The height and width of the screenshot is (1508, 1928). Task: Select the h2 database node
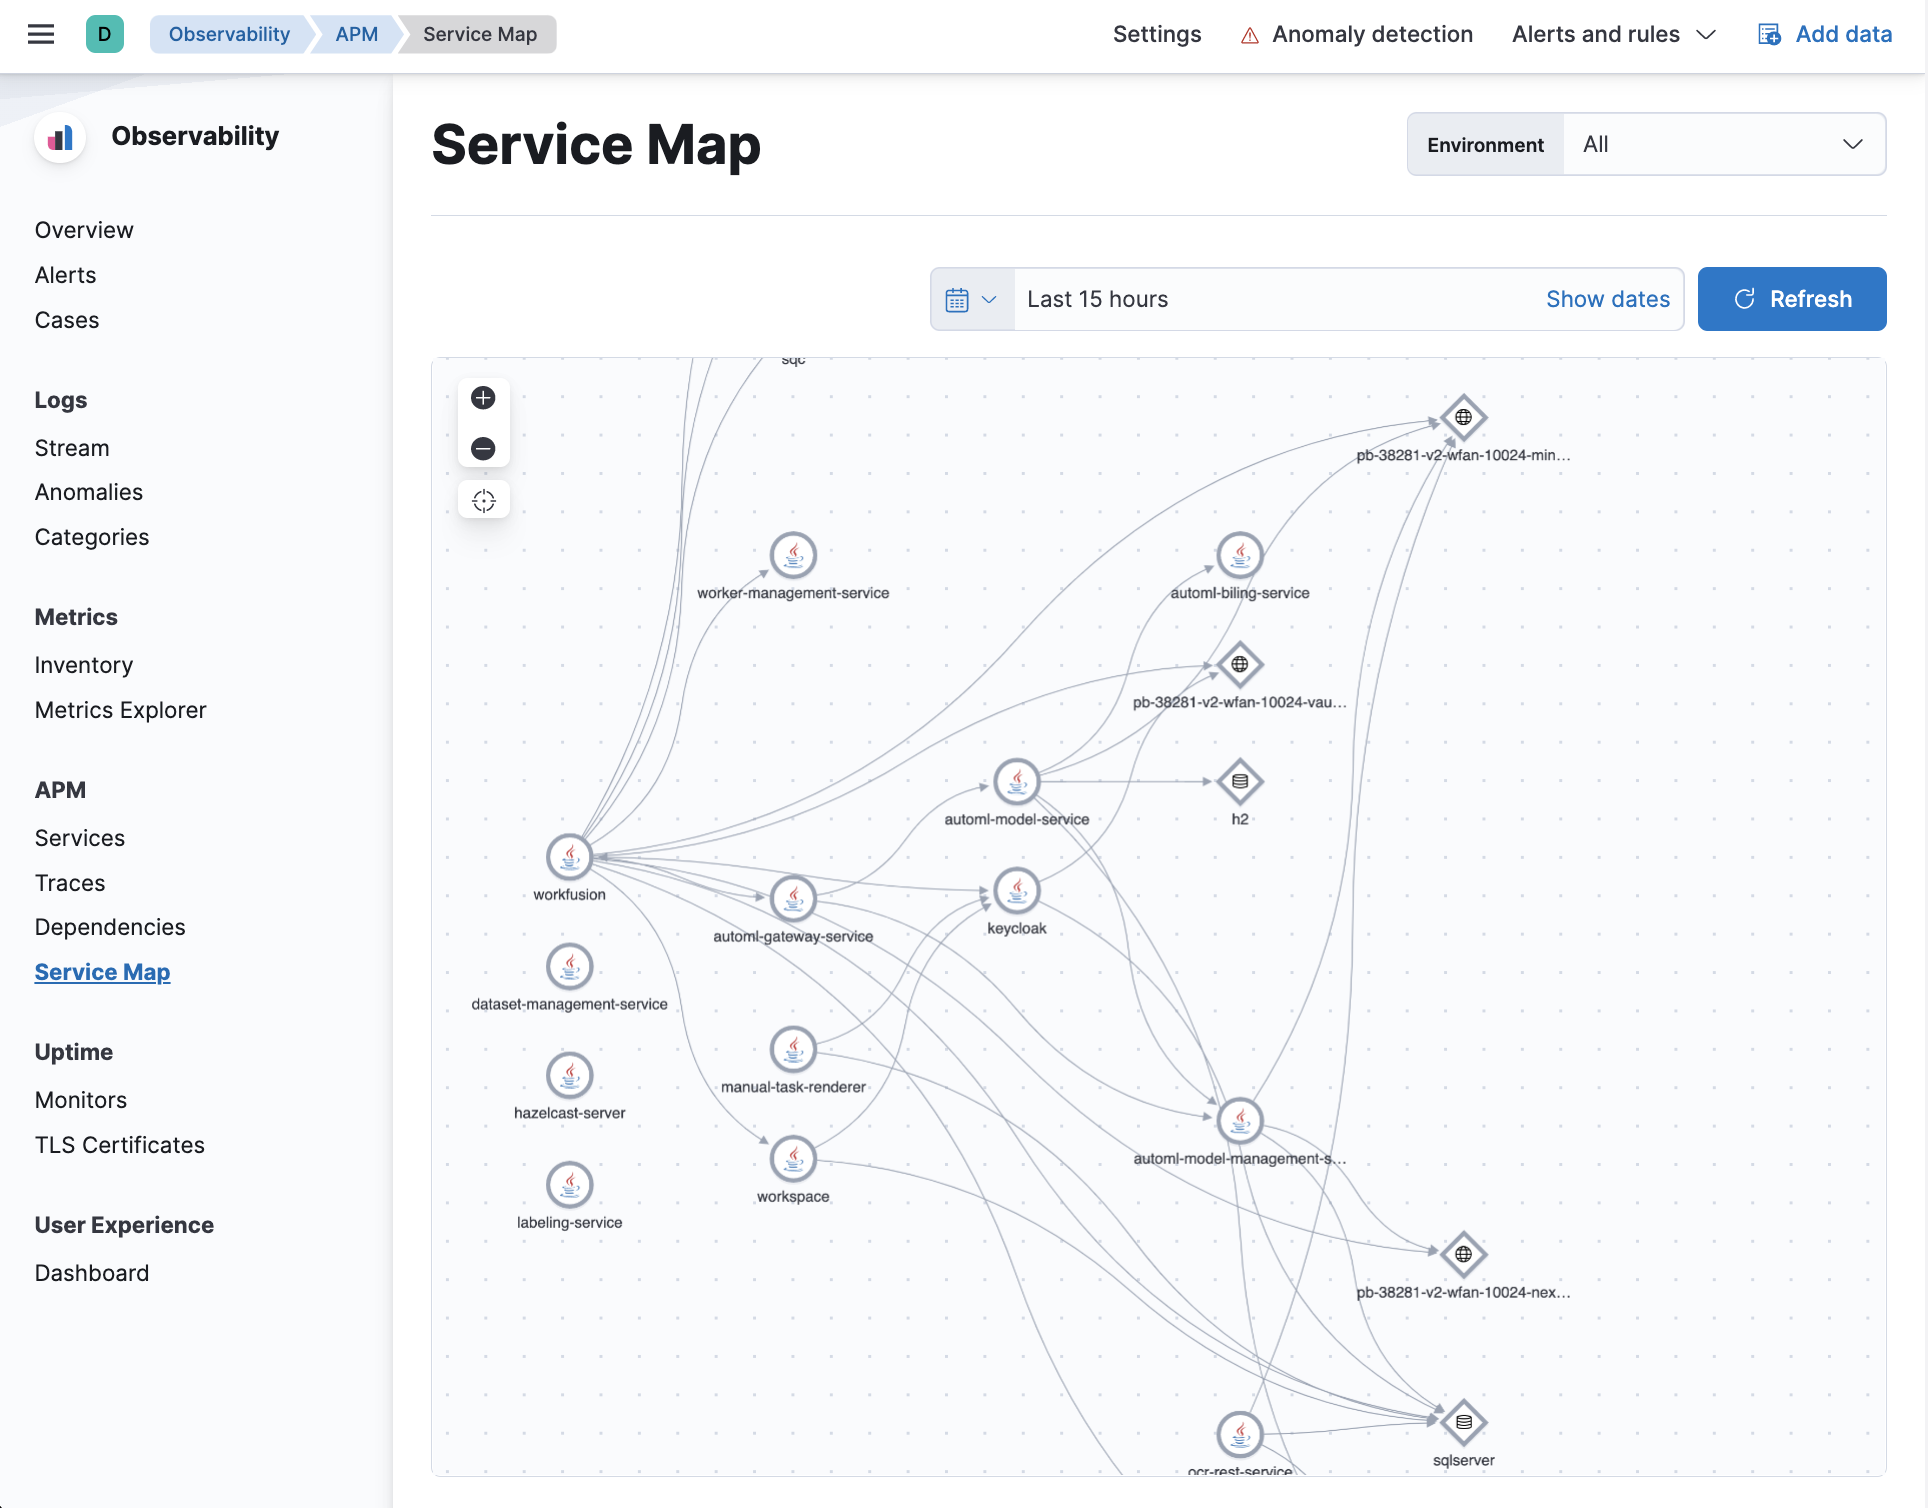click(x=1240, y=781)
